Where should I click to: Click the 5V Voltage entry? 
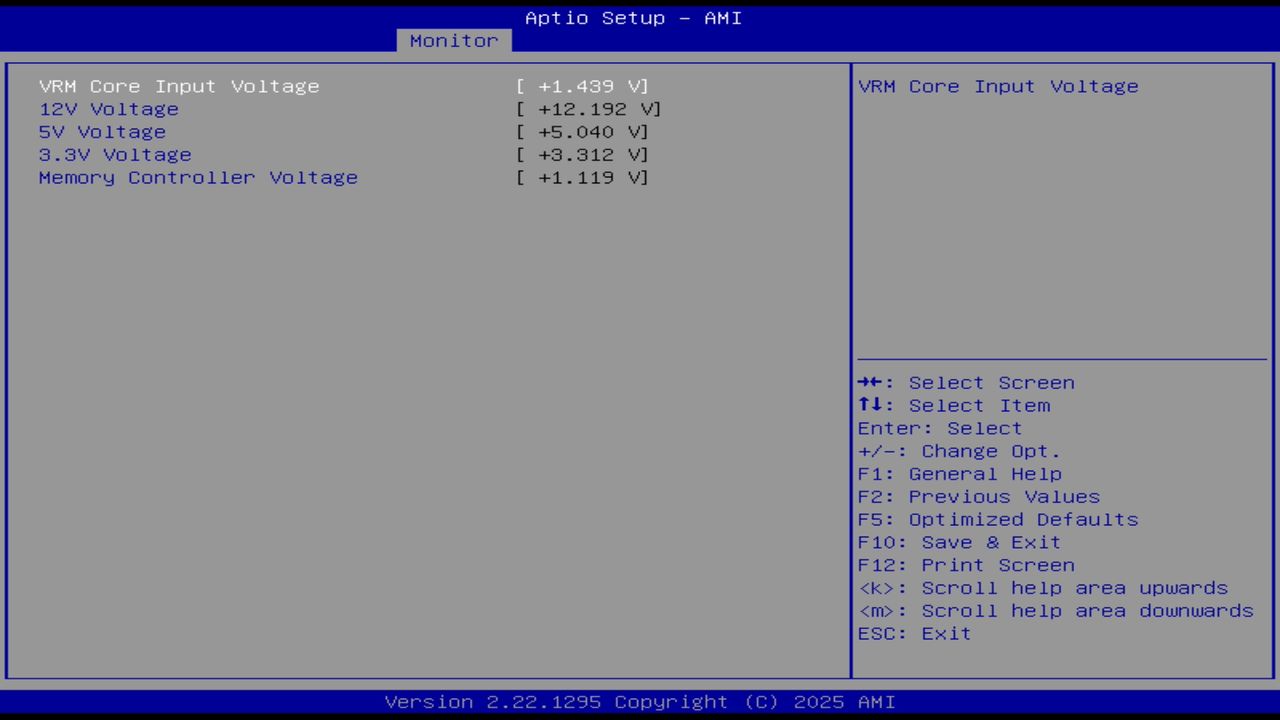coord(102,132)
